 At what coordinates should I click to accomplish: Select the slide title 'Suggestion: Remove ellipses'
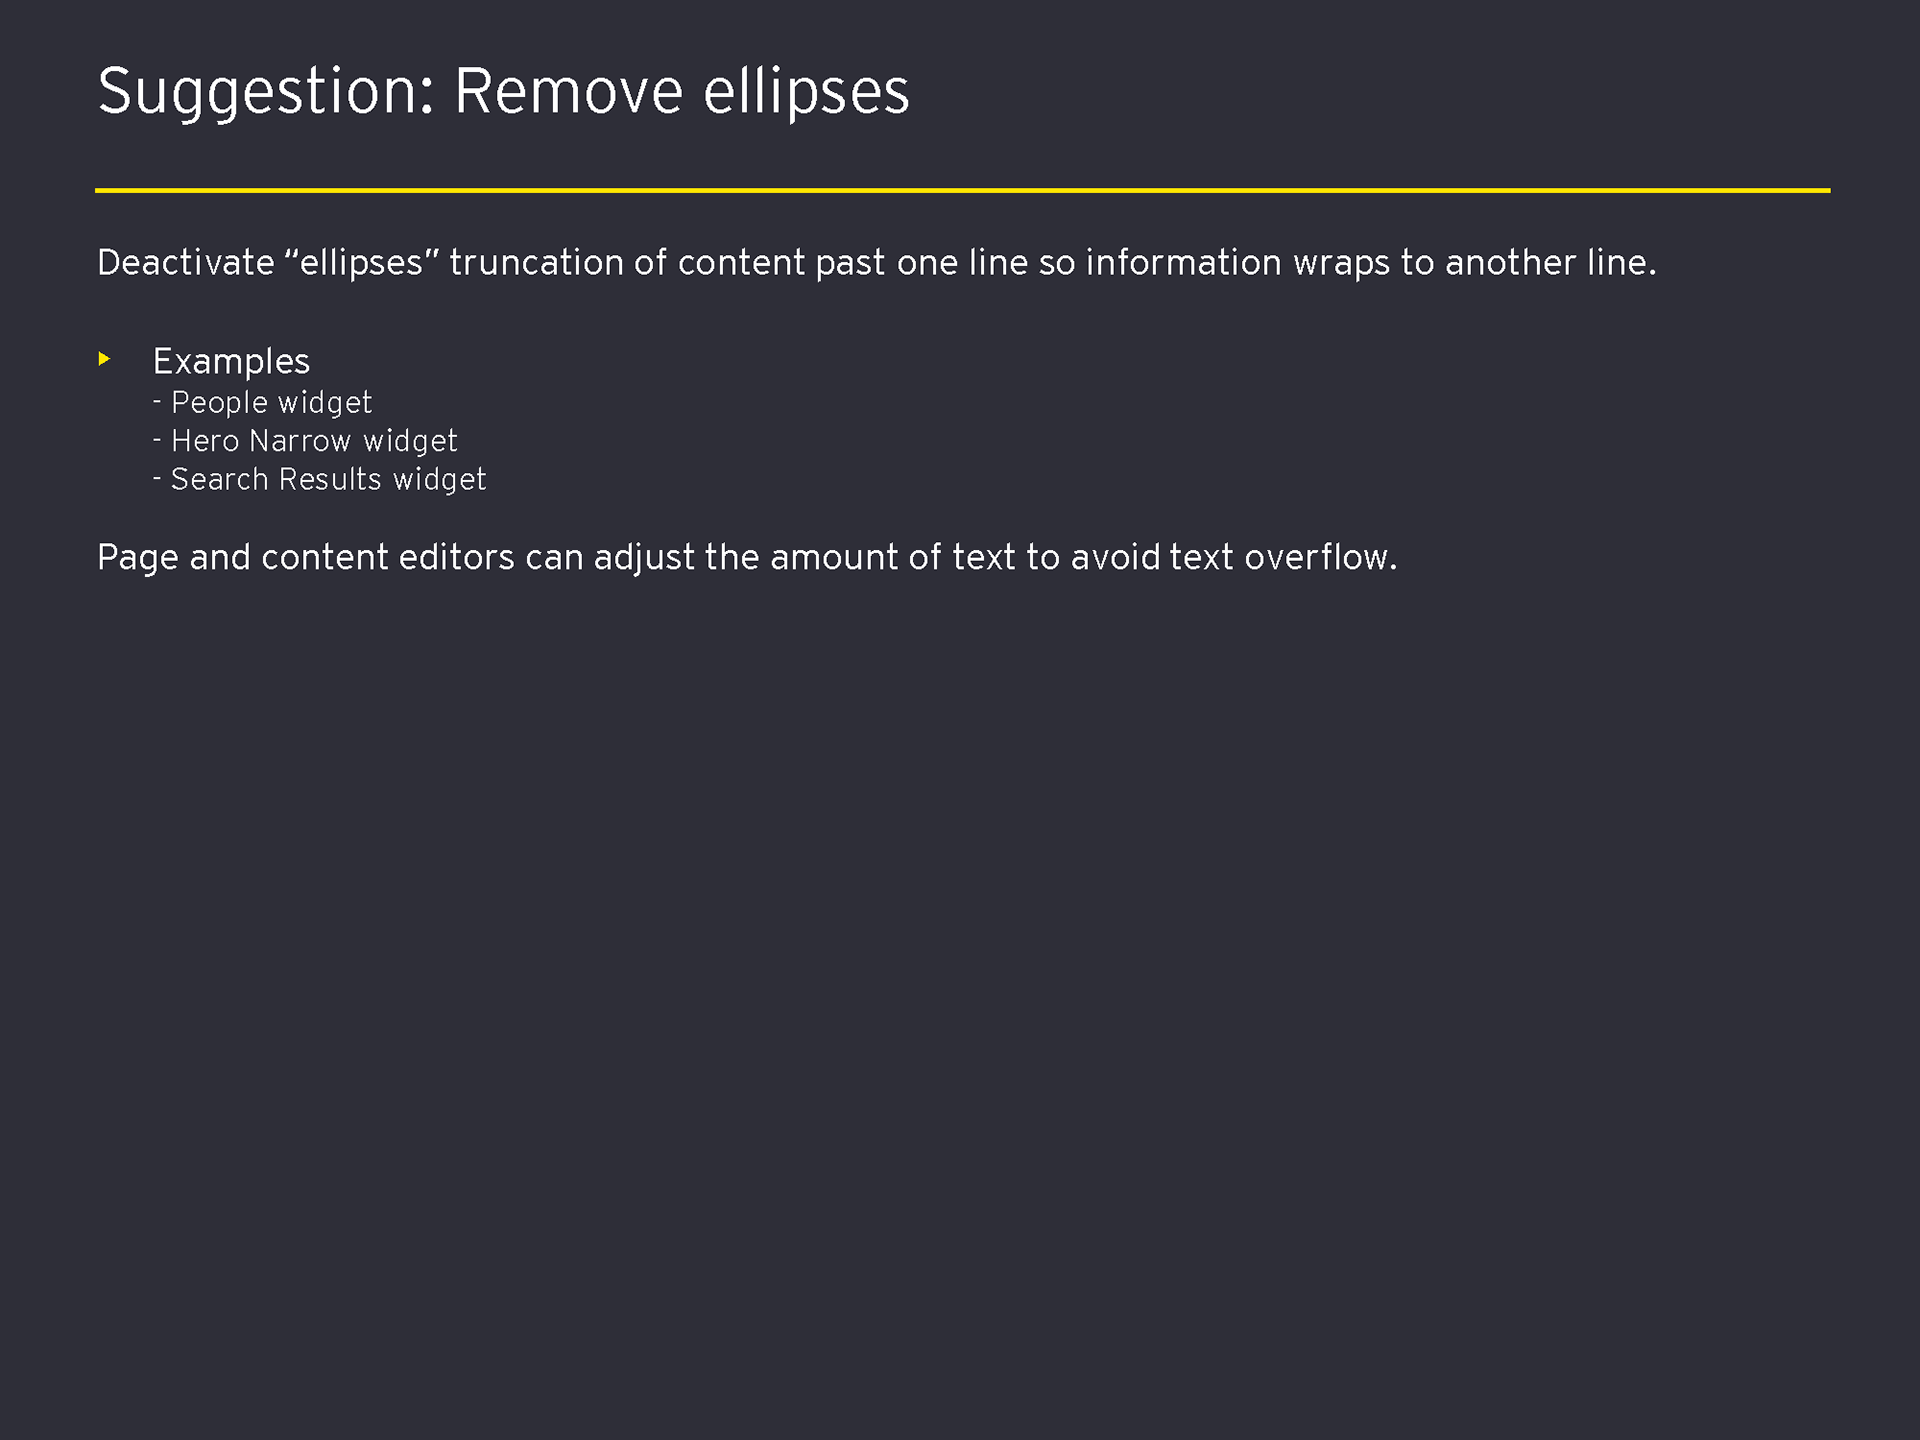pos(504,93)
